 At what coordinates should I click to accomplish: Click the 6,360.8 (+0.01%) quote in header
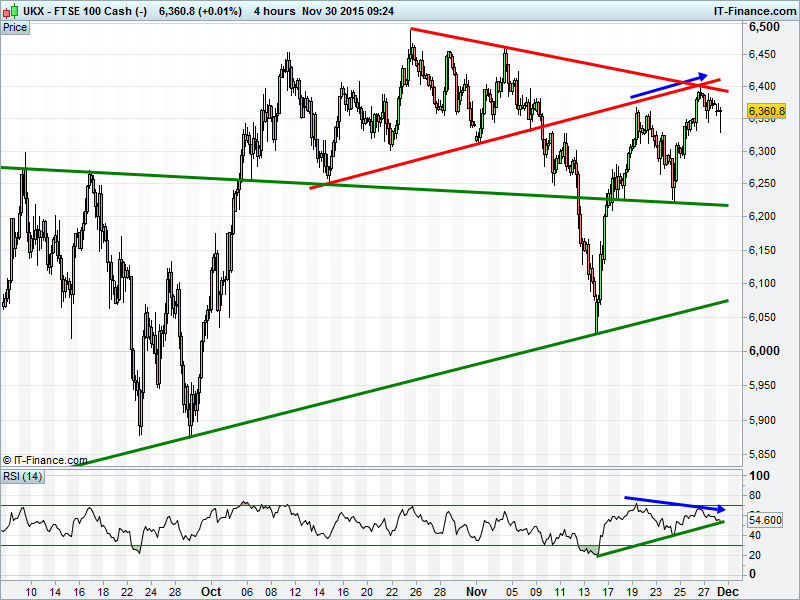pos(200,11)
